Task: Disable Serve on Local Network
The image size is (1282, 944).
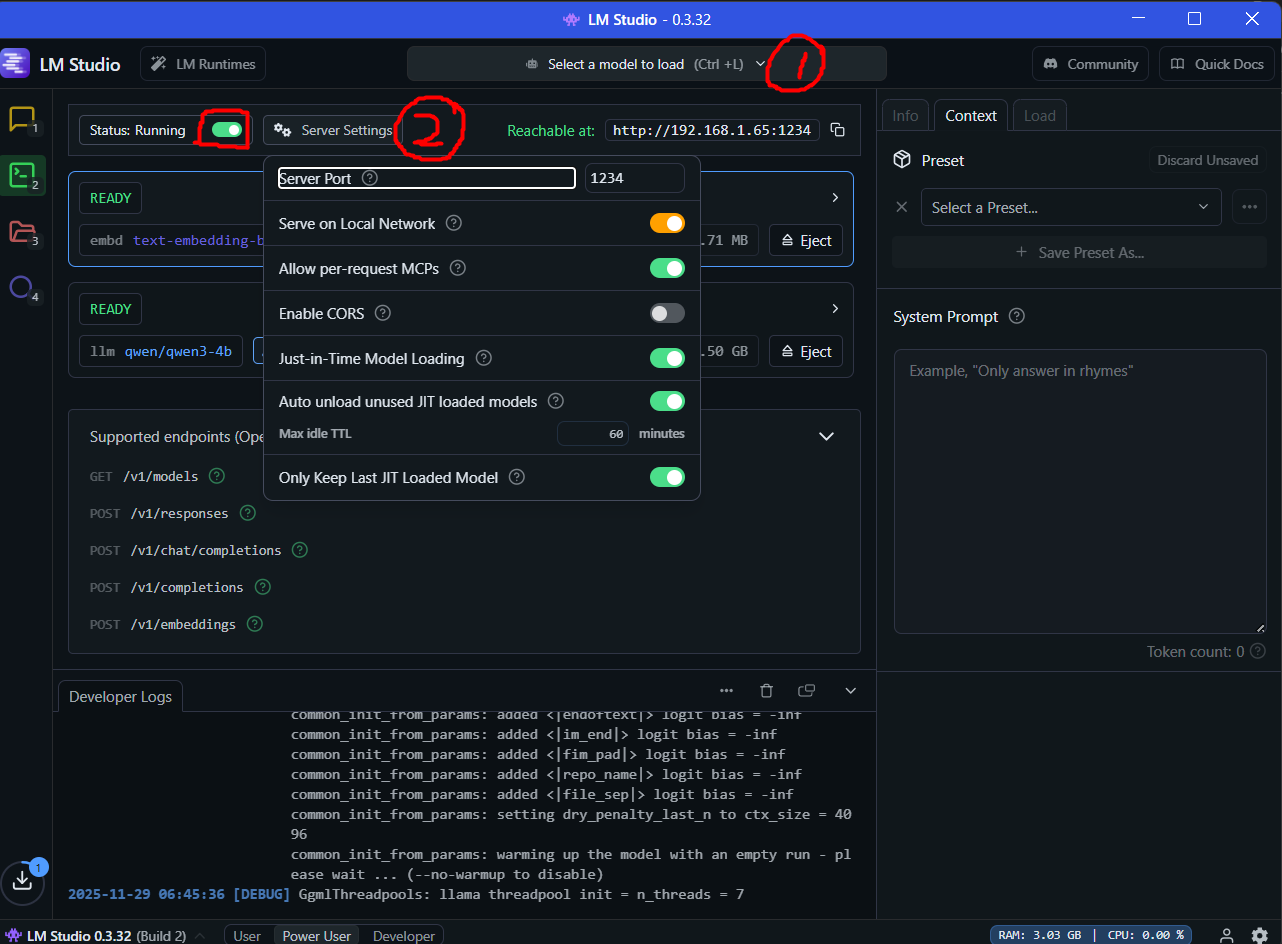Action: (x=667, y=223)
